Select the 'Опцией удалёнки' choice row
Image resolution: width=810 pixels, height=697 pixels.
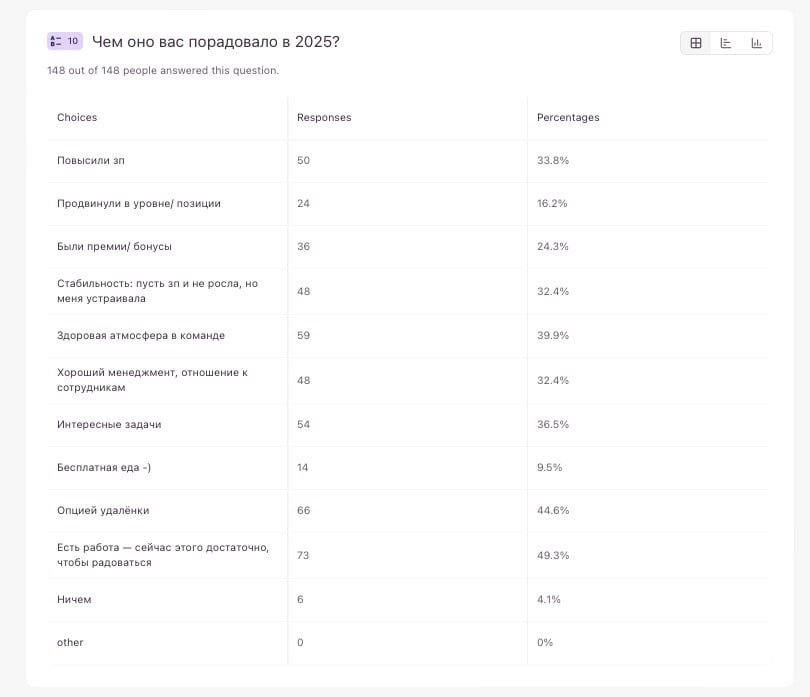(103, 510)
